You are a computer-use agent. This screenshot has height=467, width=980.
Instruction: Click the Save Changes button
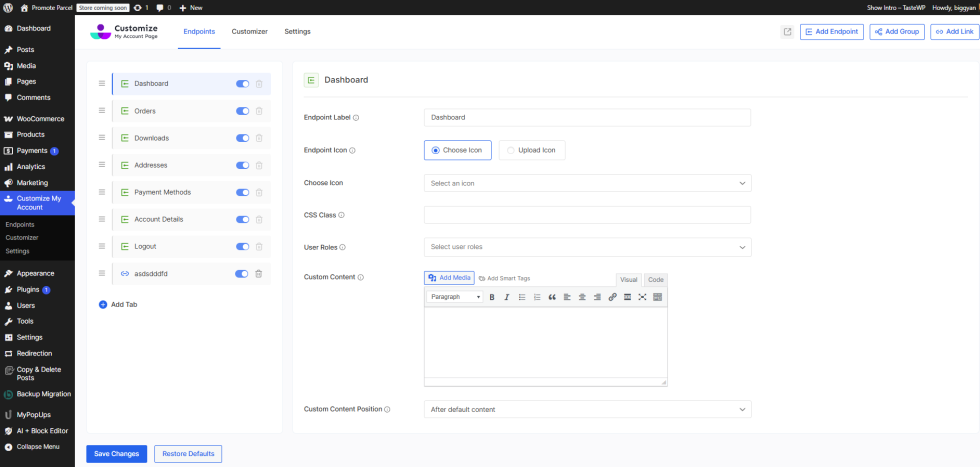[116, 454]
